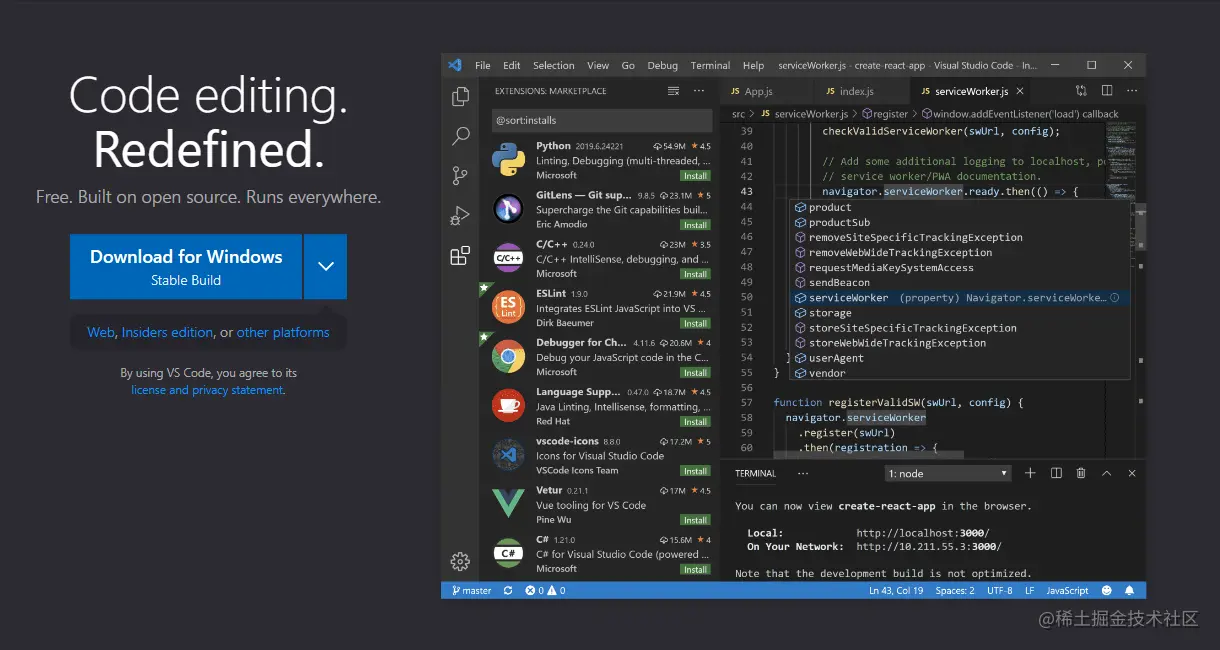Image resolution: width=1220 pixels, height=650 pixels.
Task: Open the Selection menu
Action: pyautogui.click(x=554, y=65)
